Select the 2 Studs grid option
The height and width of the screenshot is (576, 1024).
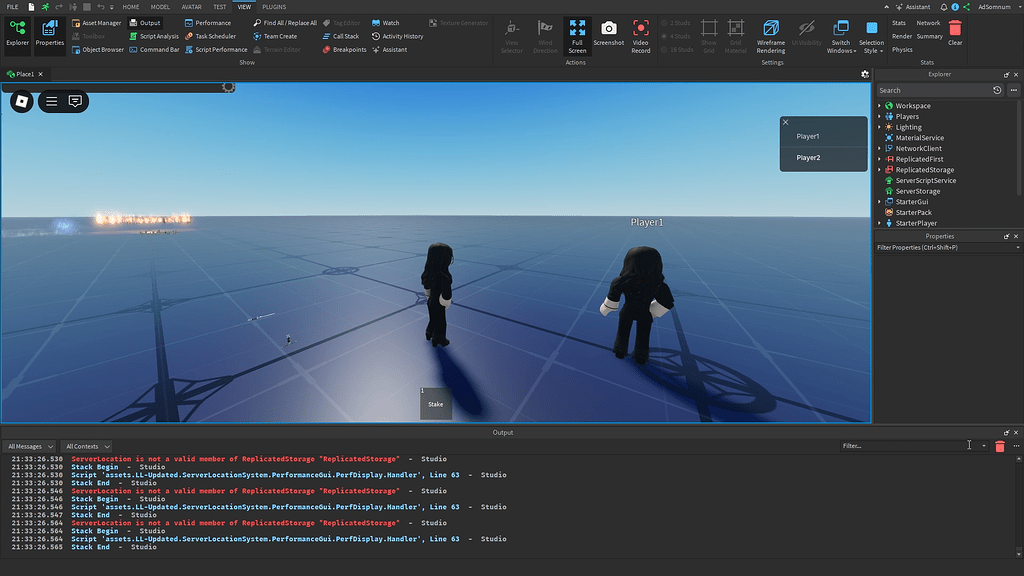tap(676, 23)
